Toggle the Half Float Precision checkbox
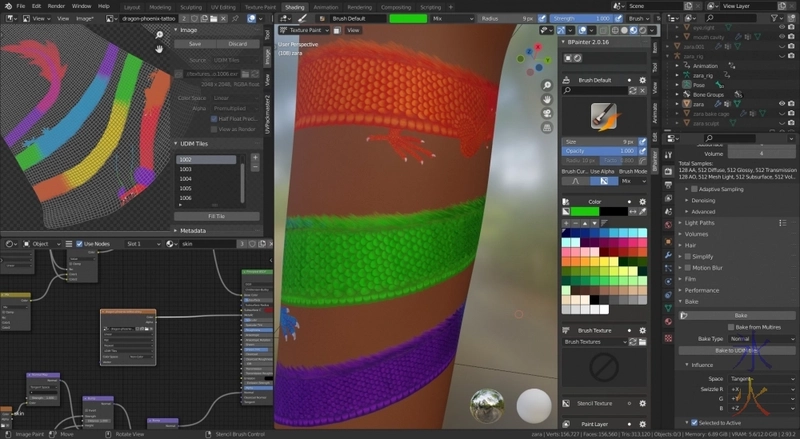This screenshot has width=800, height=439. click(x=213, y=118)
